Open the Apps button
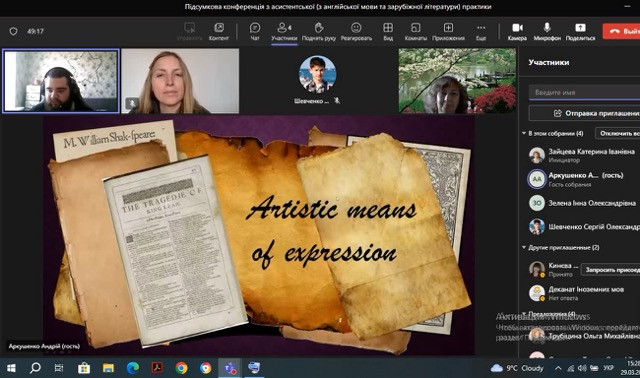This screenshot has height=378, width=640. 448,31
